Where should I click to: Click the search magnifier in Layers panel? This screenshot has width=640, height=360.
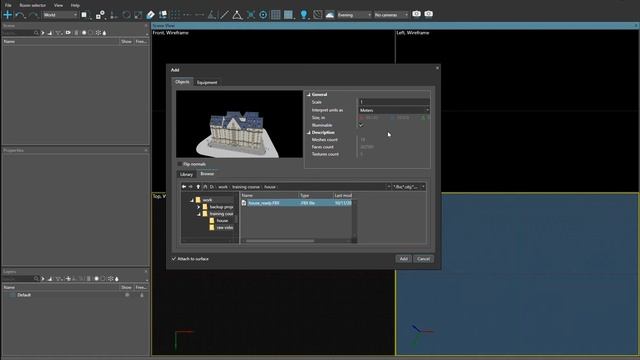[36, 279]
